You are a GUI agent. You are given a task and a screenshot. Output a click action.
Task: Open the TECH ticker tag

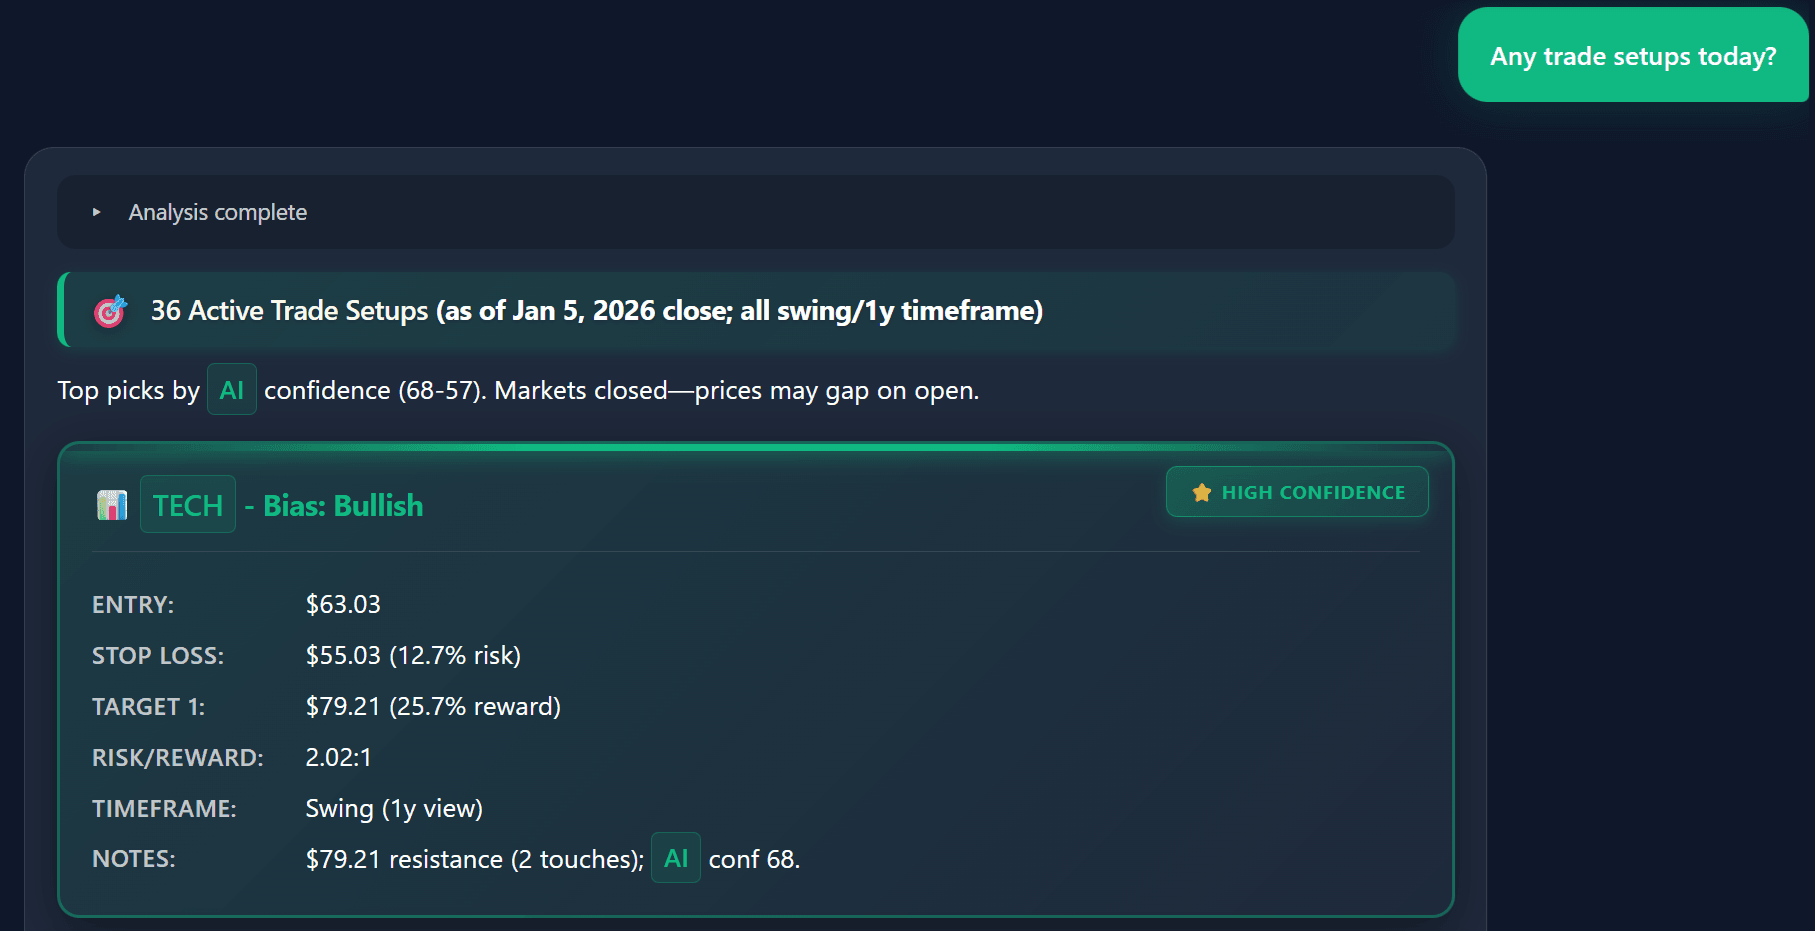pyautogui.click(x=188, y=505)
